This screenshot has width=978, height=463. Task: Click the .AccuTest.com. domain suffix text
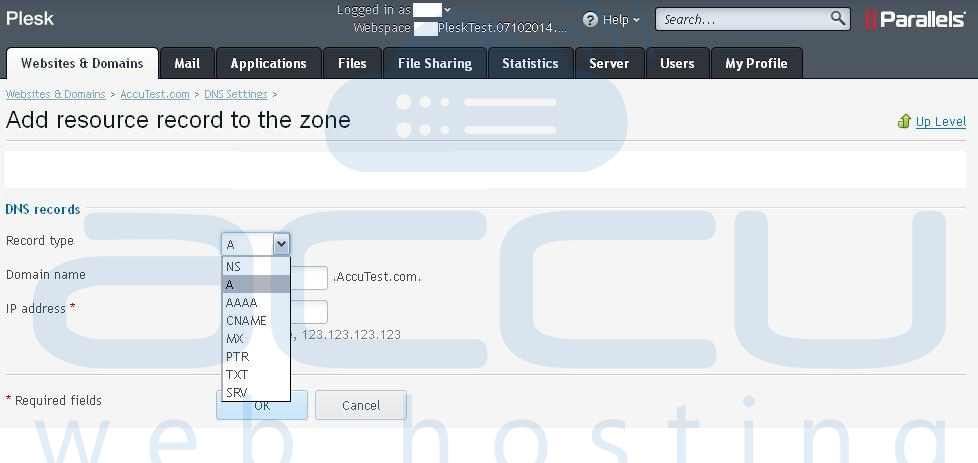(x=377, y=276)
